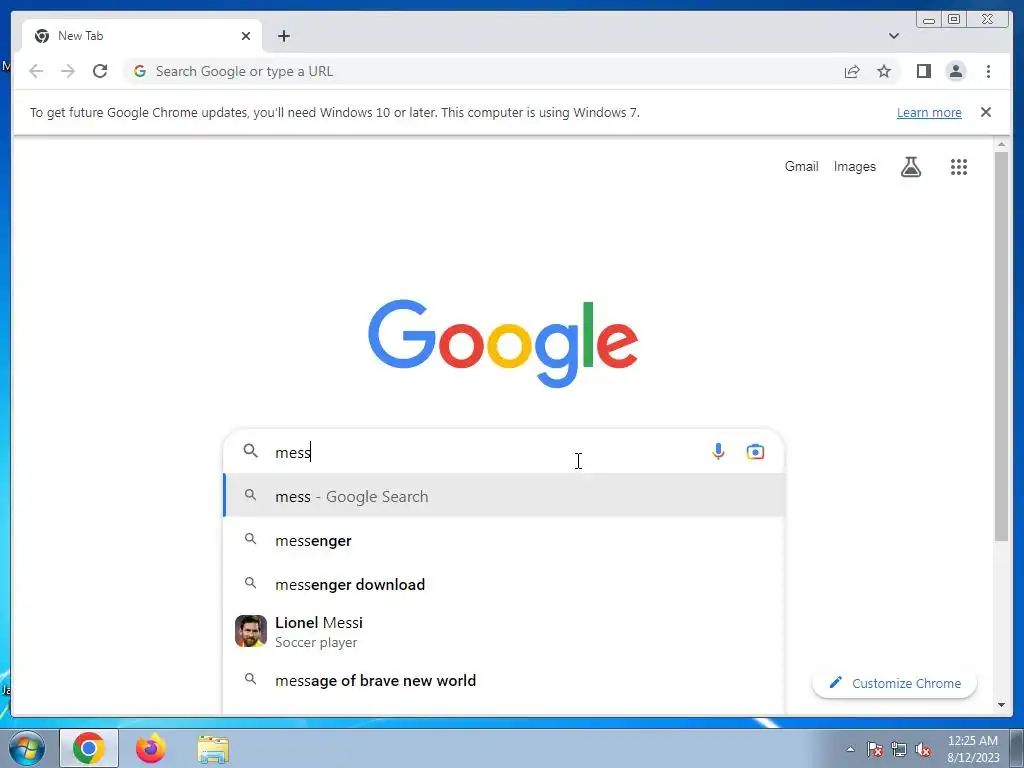The width and height of the screenshot is (1024, 768).
Task: Click the Action Center flag icon
Action: click(874, 749)
